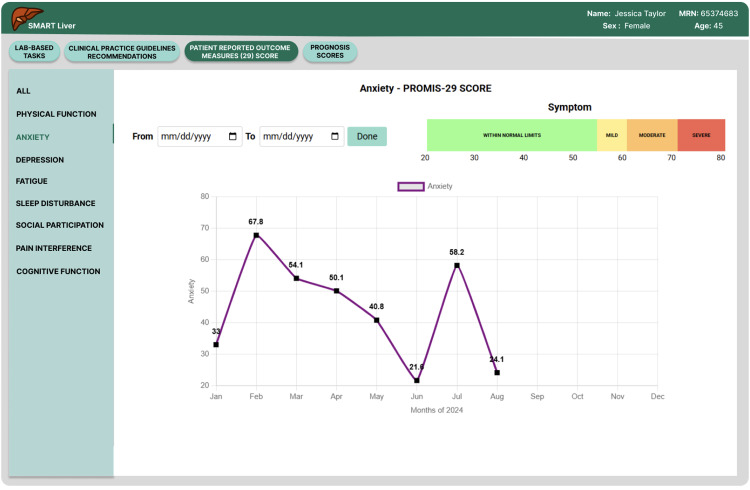
Task: Open the To date calendar picker icon
Action: pyautogui.click(x=335, y=136)
